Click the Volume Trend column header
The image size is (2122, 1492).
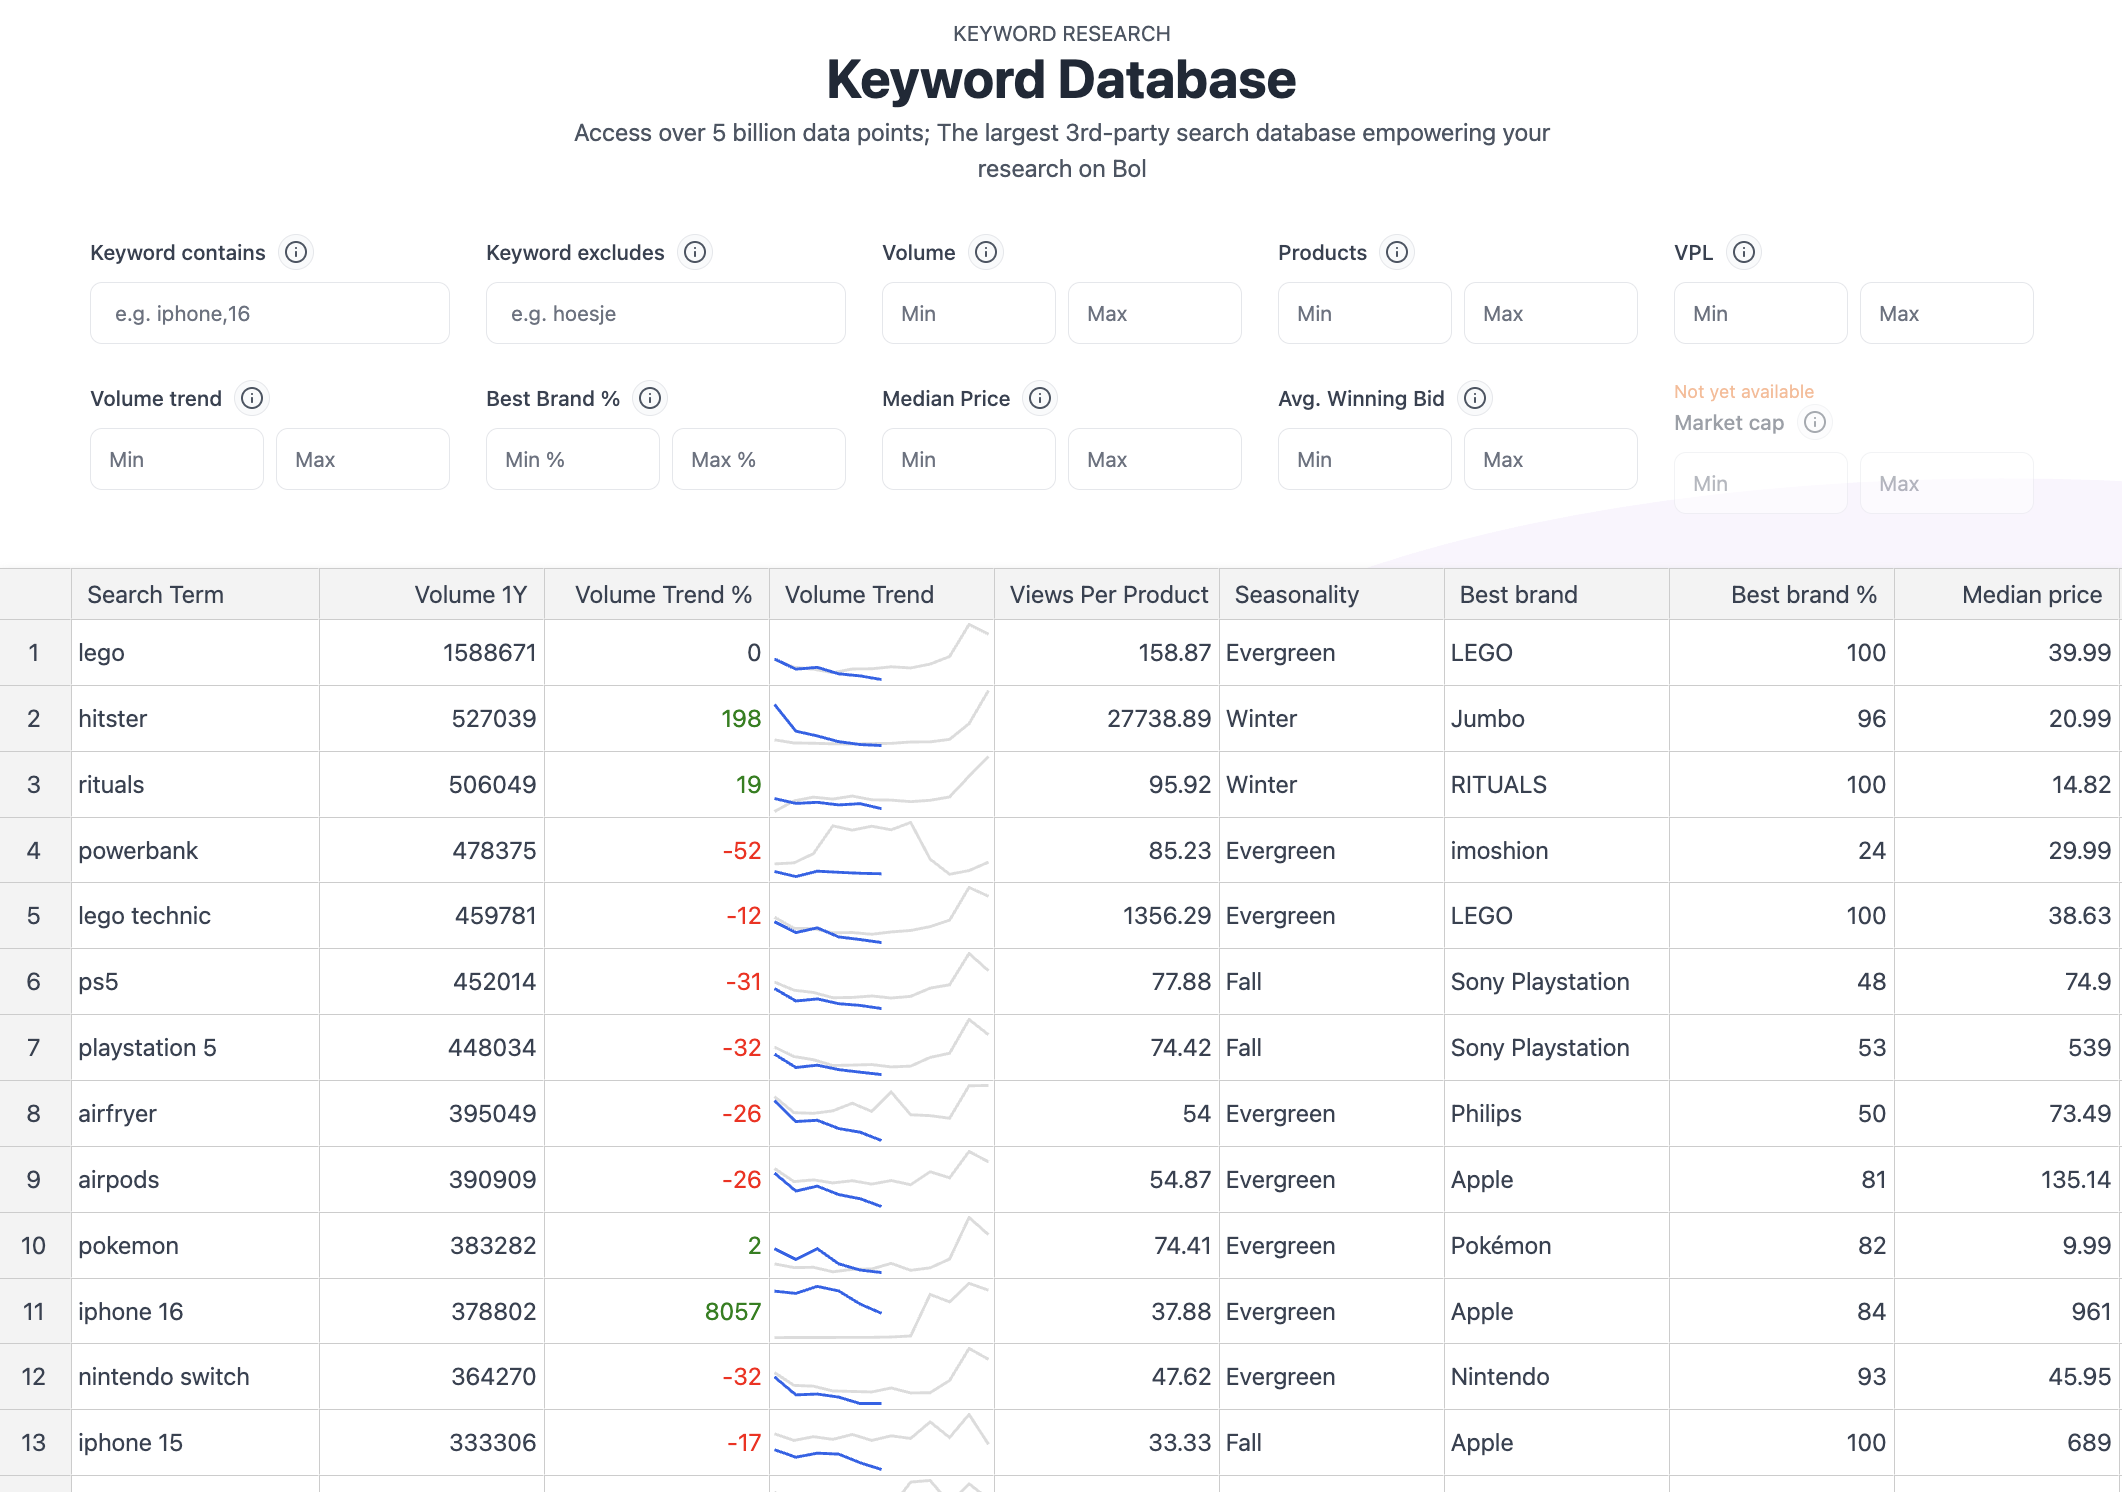[x=882, y=594]
